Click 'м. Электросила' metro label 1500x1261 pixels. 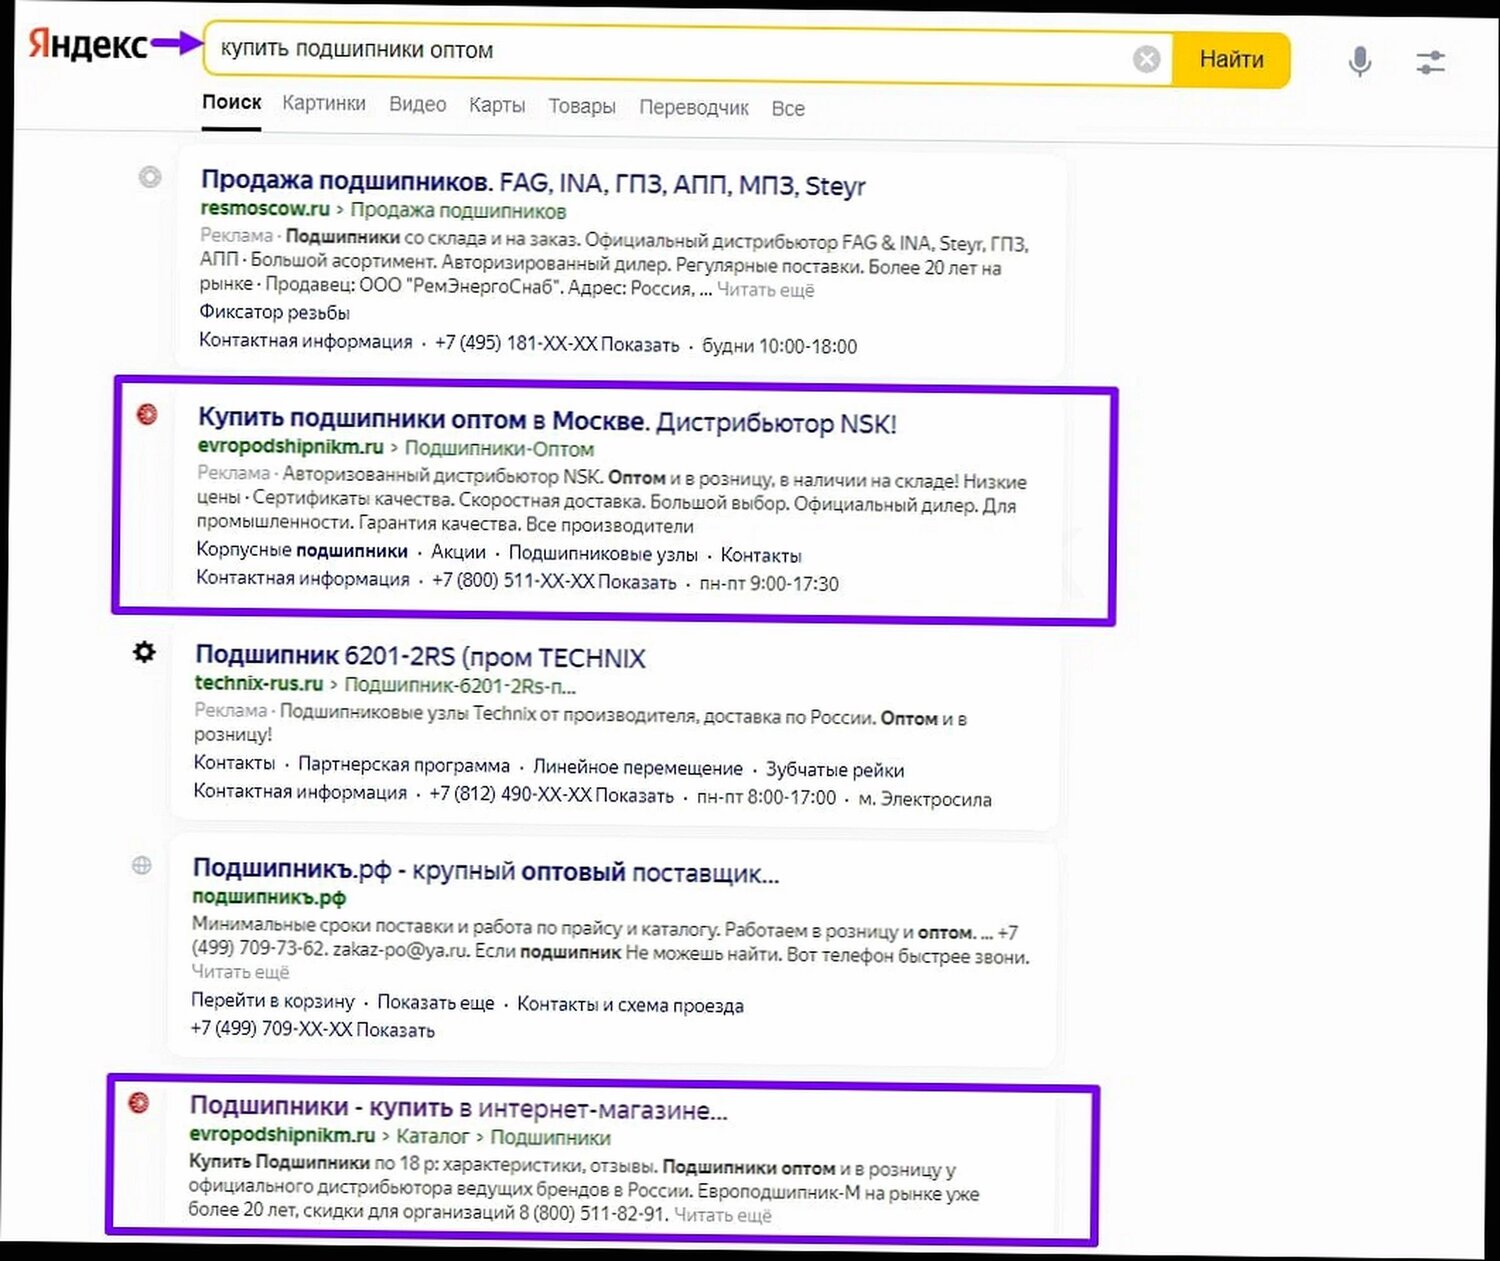click(925, 799)
